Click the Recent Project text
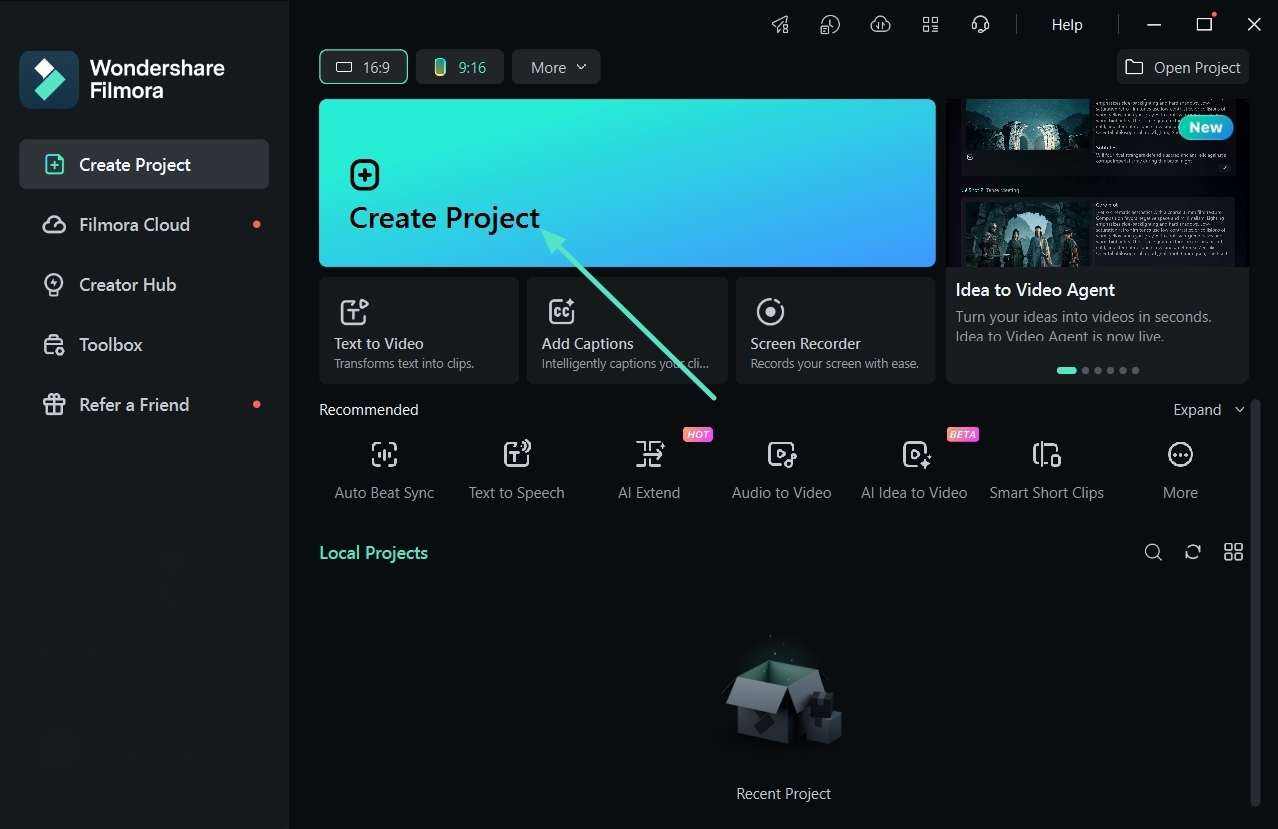The image size is (1278, 829). [x=783, y=794]
